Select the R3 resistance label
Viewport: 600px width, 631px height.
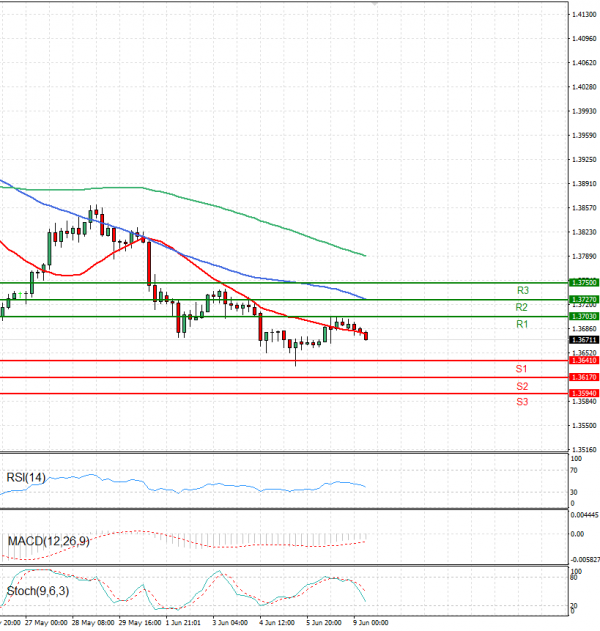[x=522, y=290]
